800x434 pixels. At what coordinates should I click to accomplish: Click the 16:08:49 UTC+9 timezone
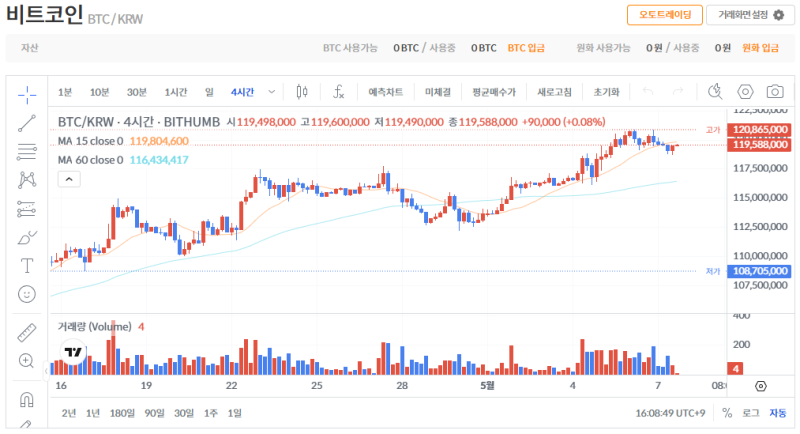click(670, 413)
